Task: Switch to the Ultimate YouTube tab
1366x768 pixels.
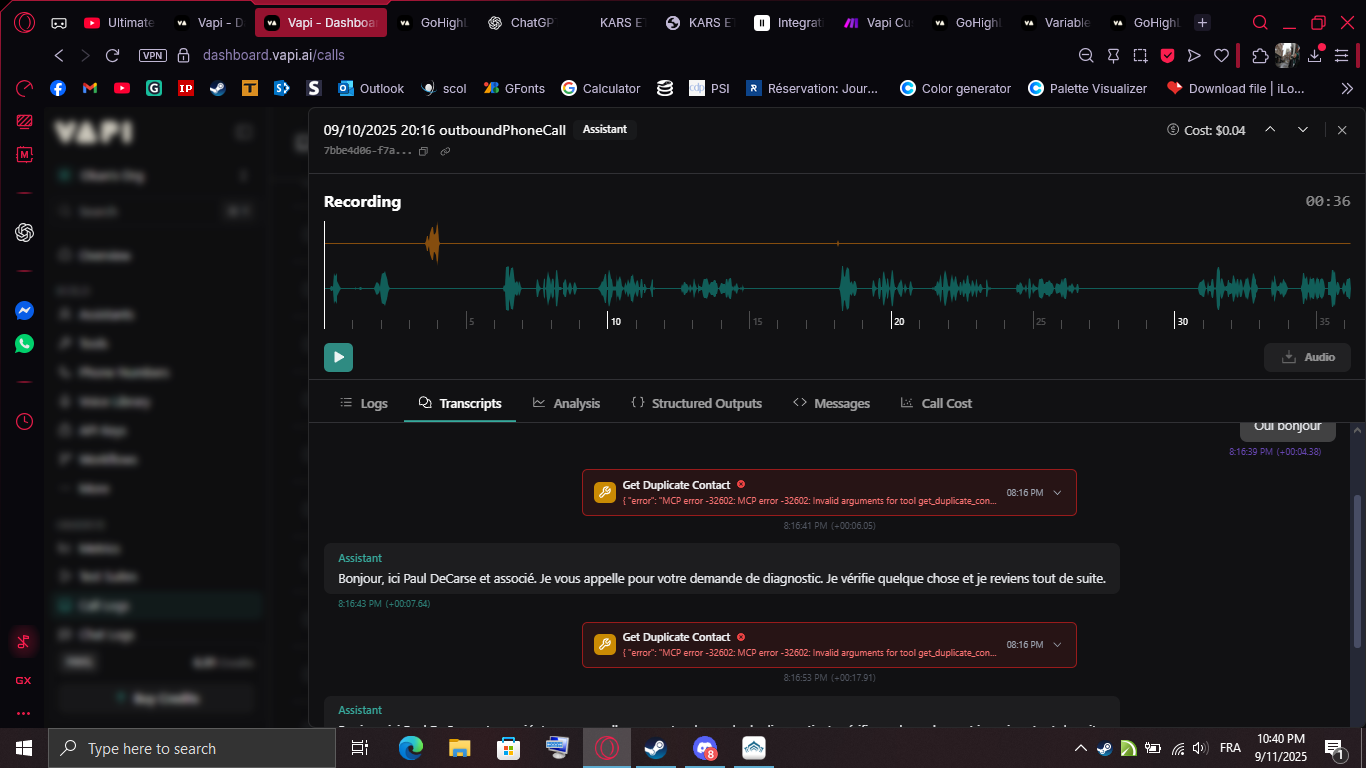Action: [120, 22]
